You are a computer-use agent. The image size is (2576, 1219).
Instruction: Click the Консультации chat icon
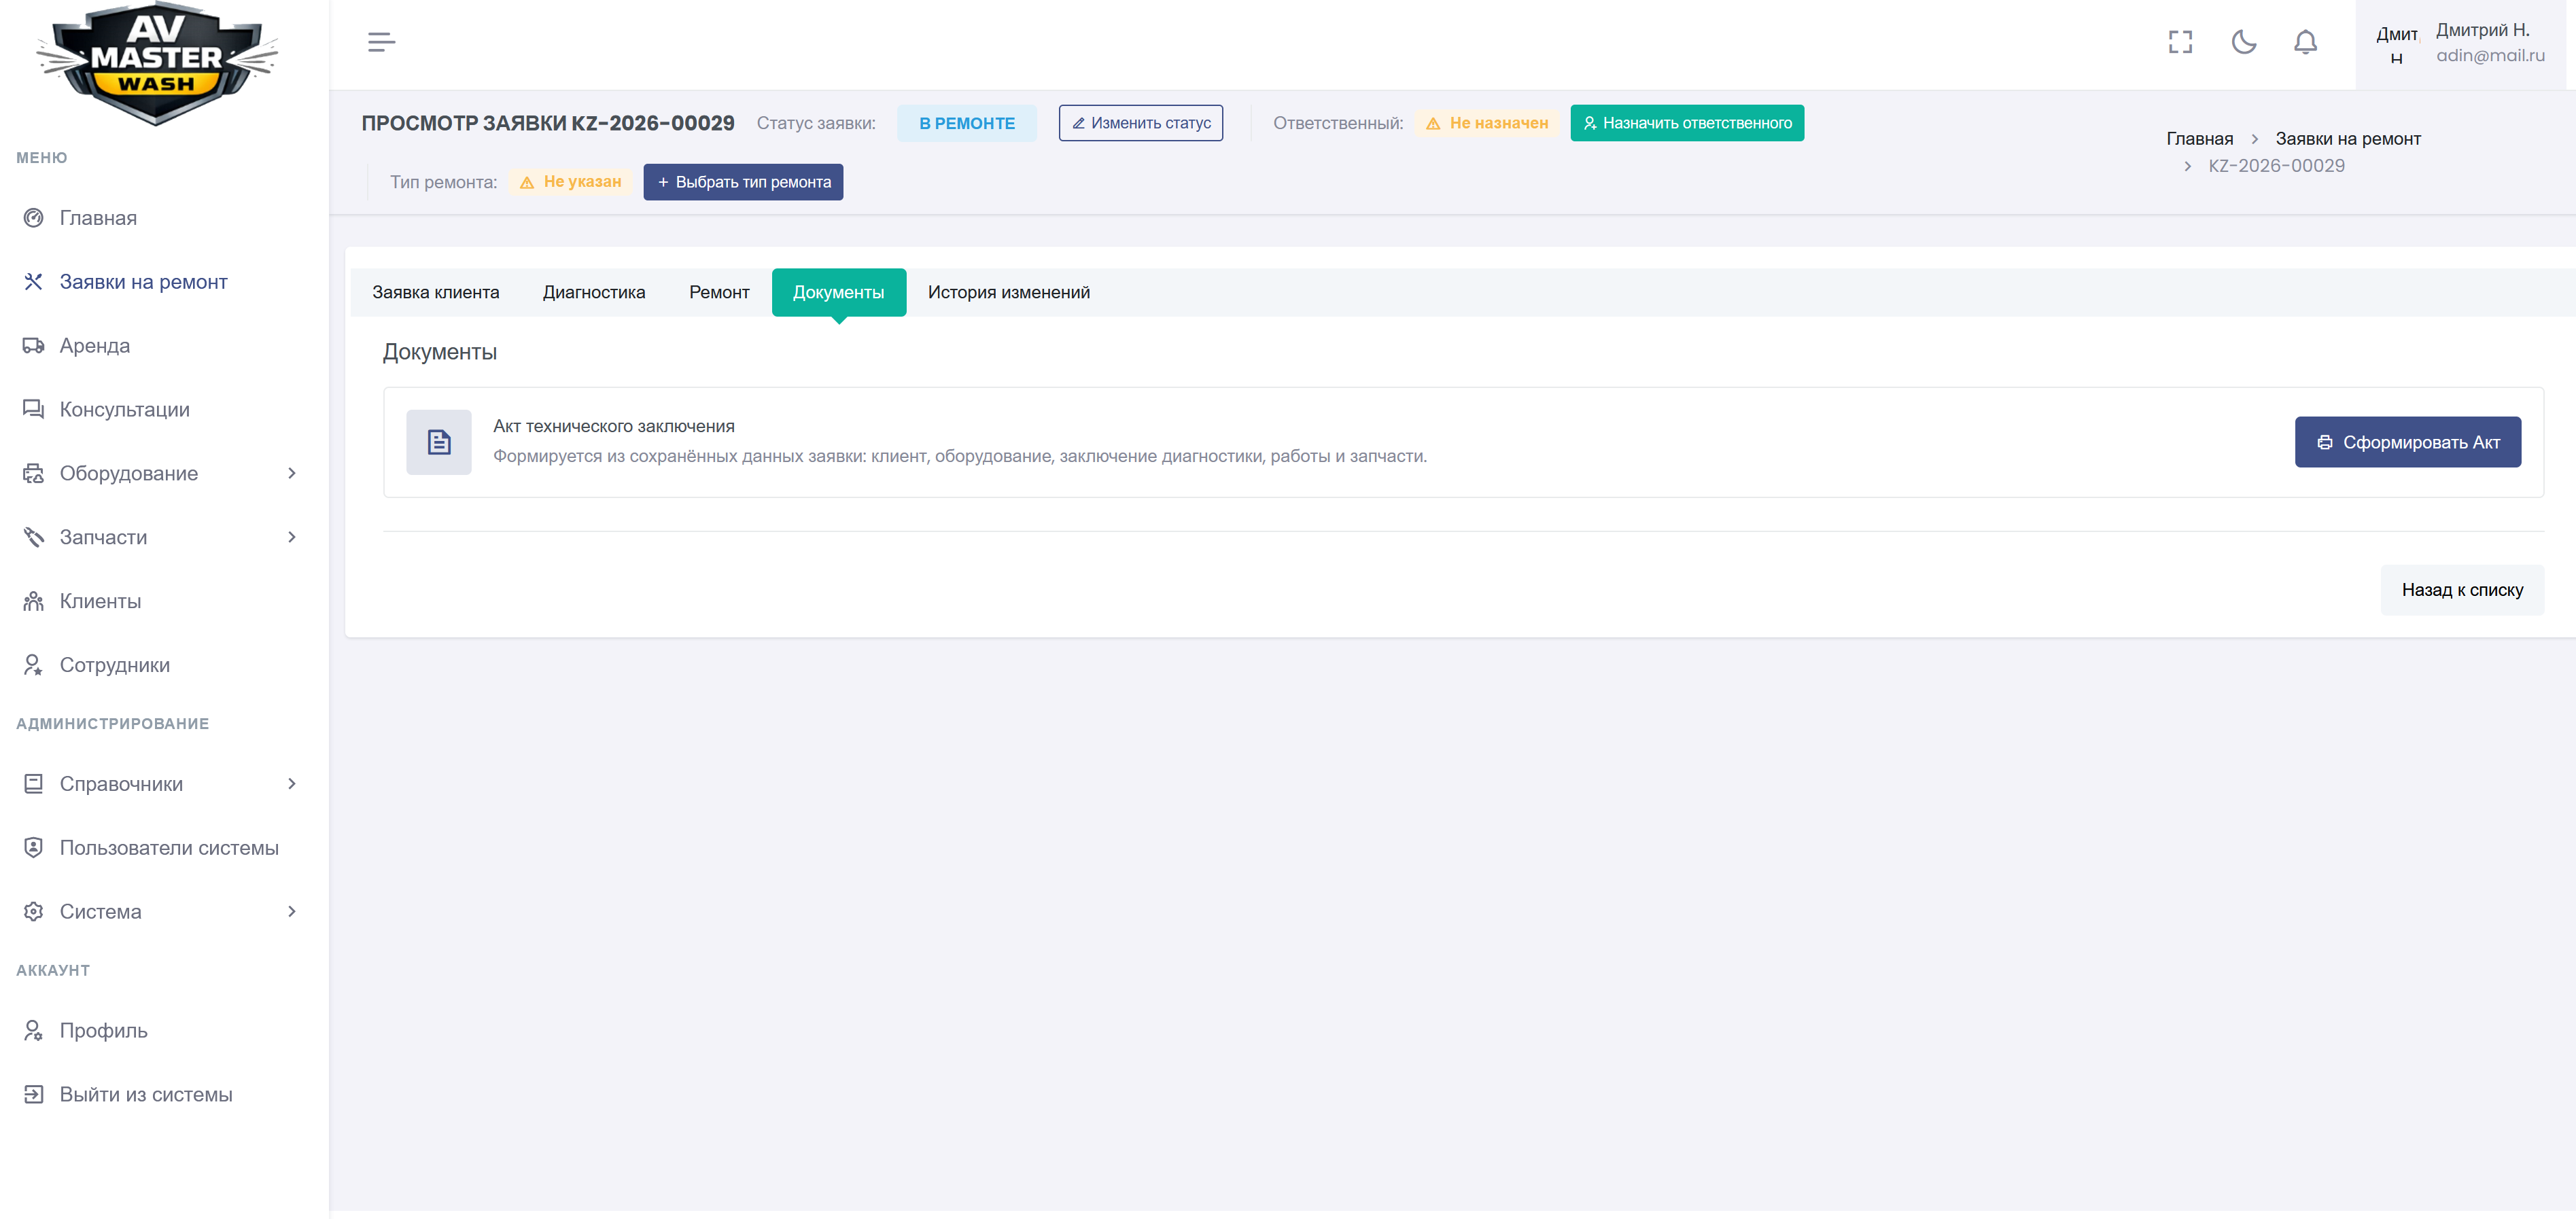coord(33,410)
